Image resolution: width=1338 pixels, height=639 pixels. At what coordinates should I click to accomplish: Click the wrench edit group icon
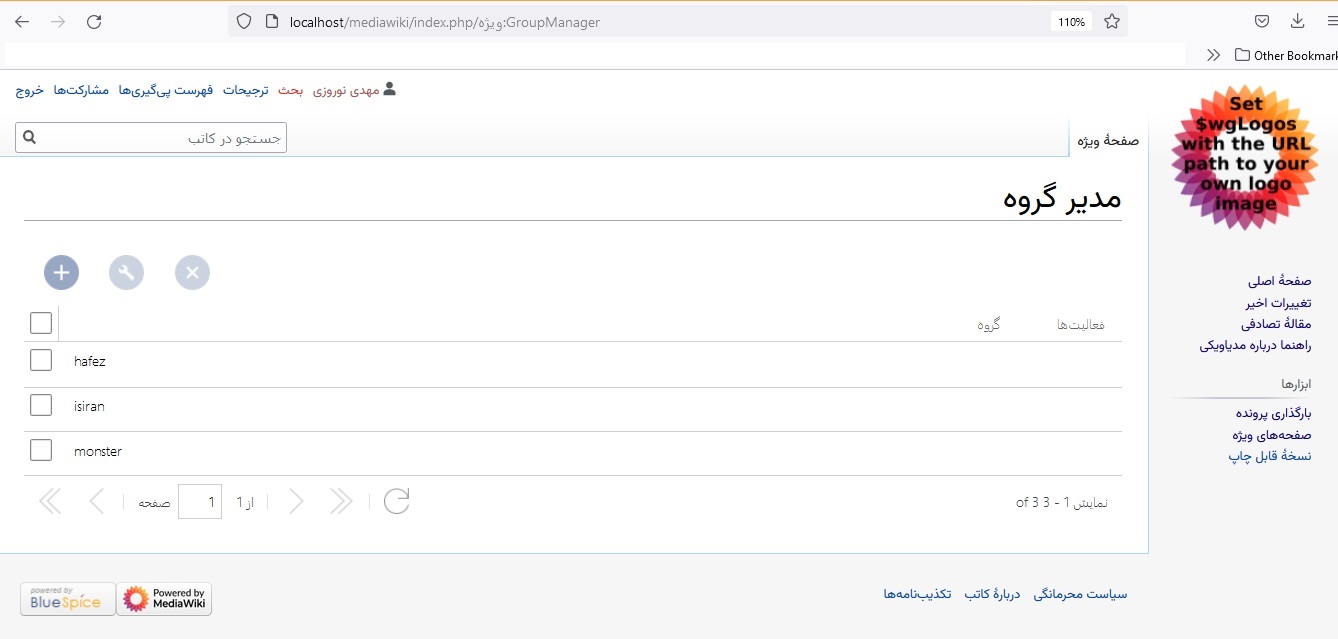pos(126,272)
